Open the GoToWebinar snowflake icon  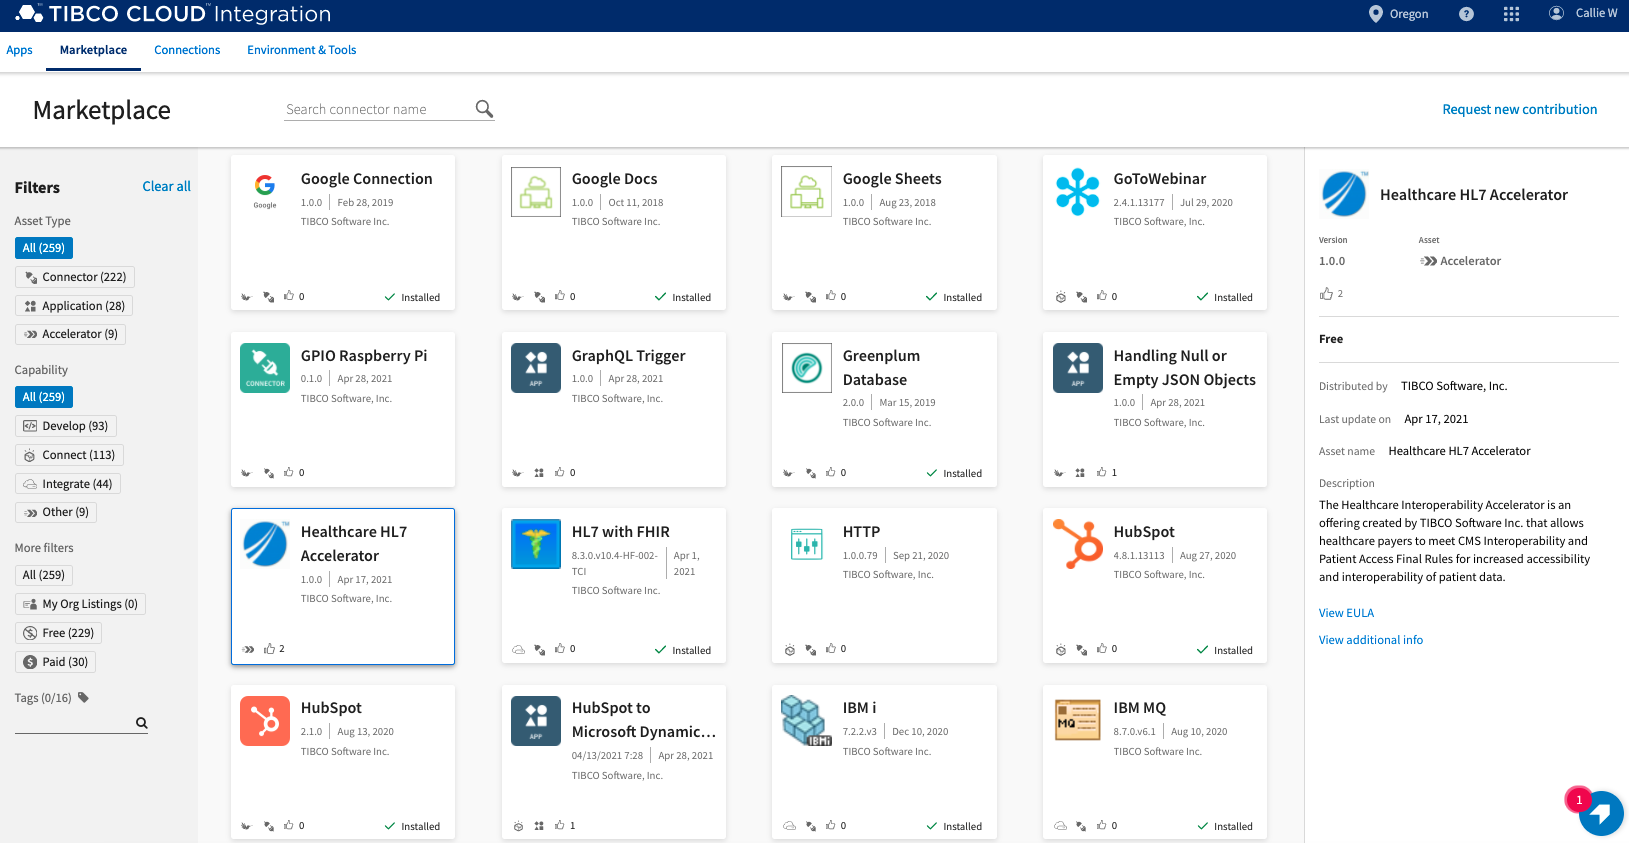[1078, 191]
